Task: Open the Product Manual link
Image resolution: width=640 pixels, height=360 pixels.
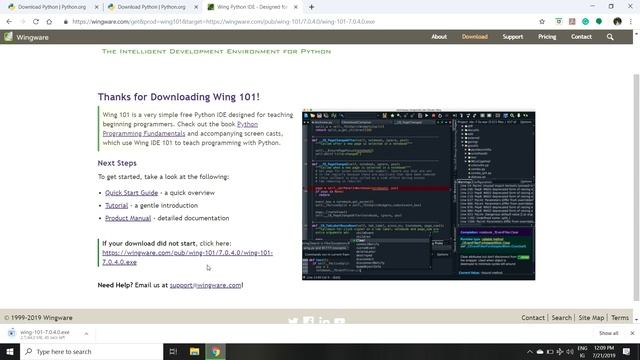Action: tap(128, 218)
